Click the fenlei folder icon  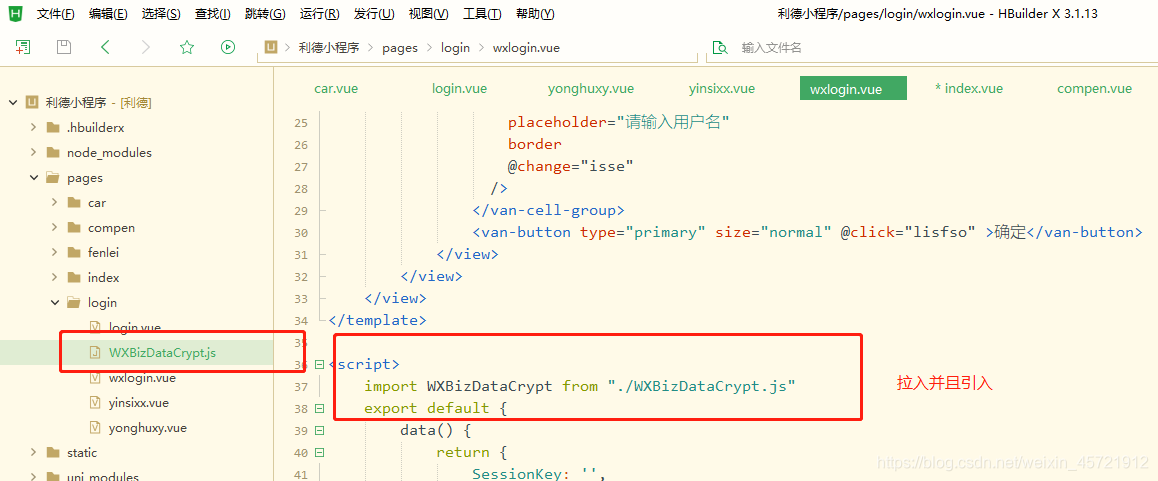tap(73, 253)
